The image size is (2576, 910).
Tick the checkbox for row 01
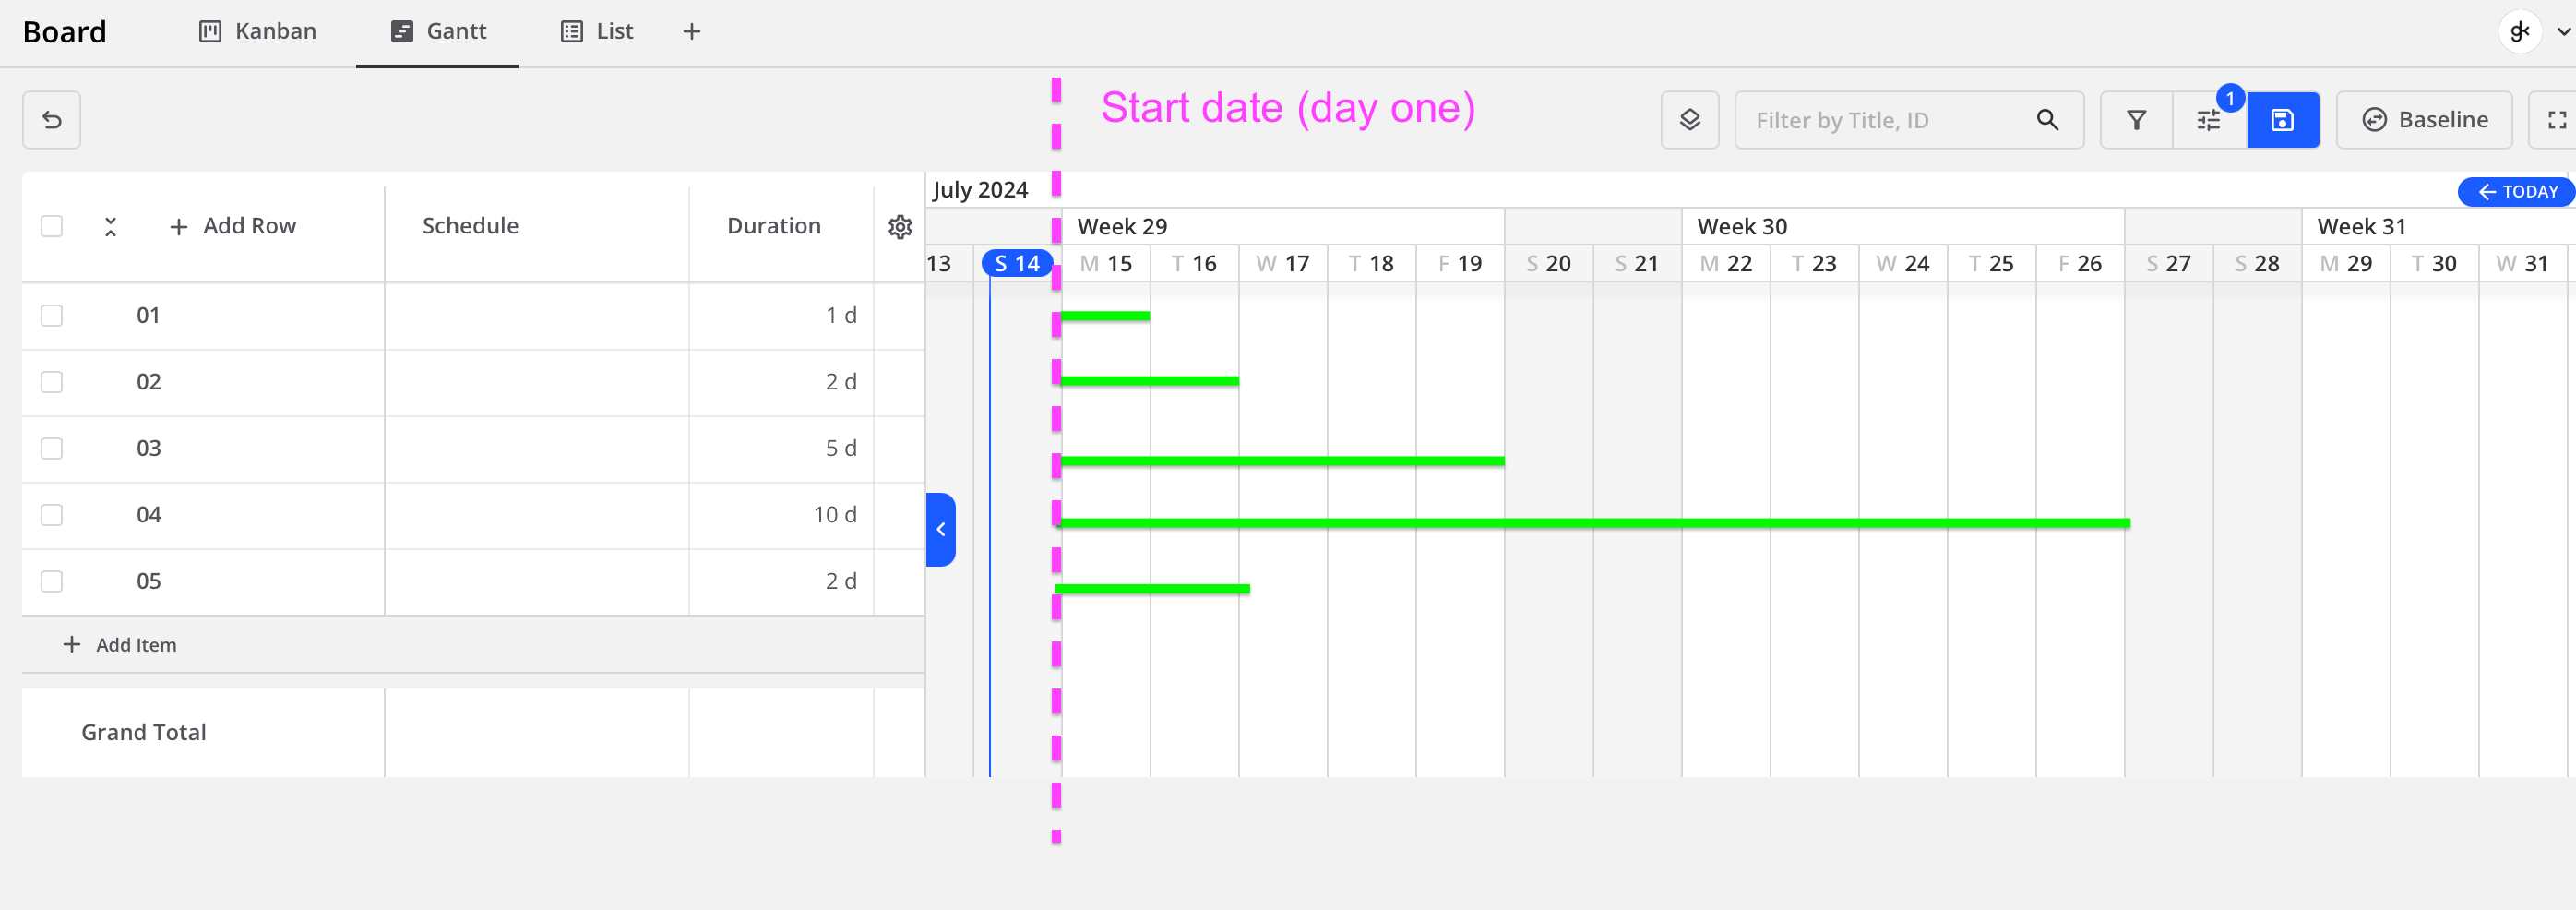click(x=52, y=315)
